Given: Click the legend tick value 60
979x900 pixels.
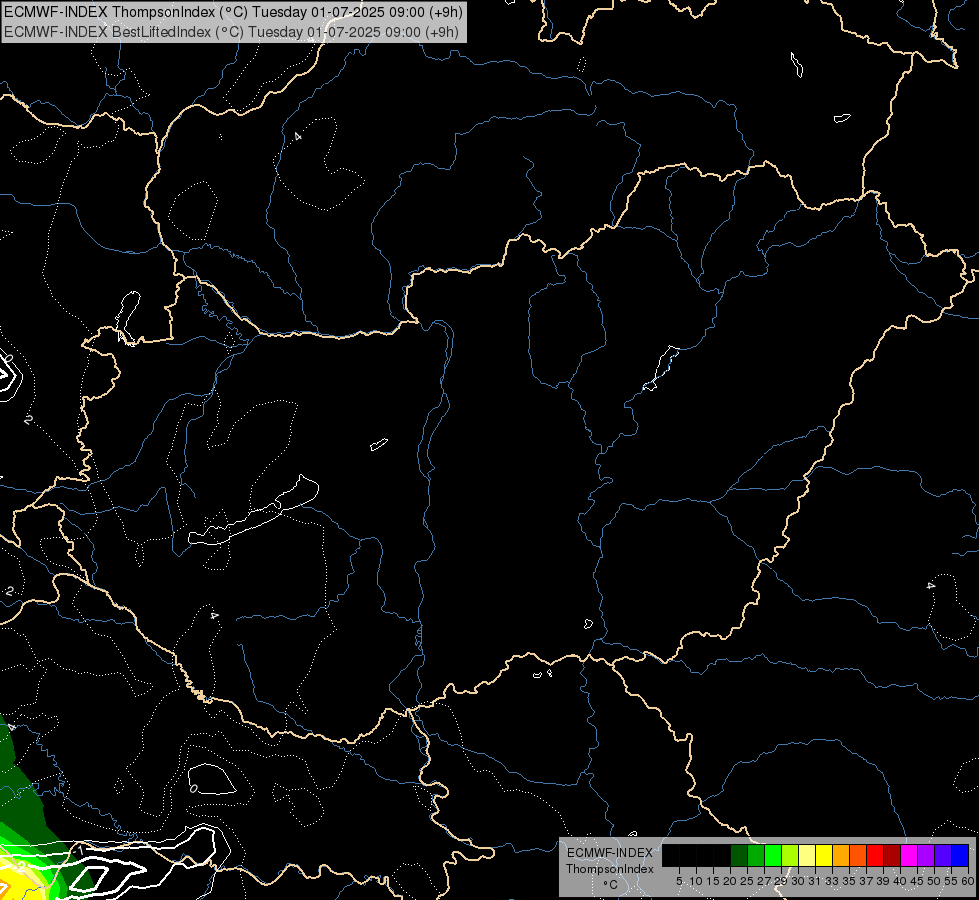Looking at the screenshot, I should pyautogui.click(x=968, y=881).
